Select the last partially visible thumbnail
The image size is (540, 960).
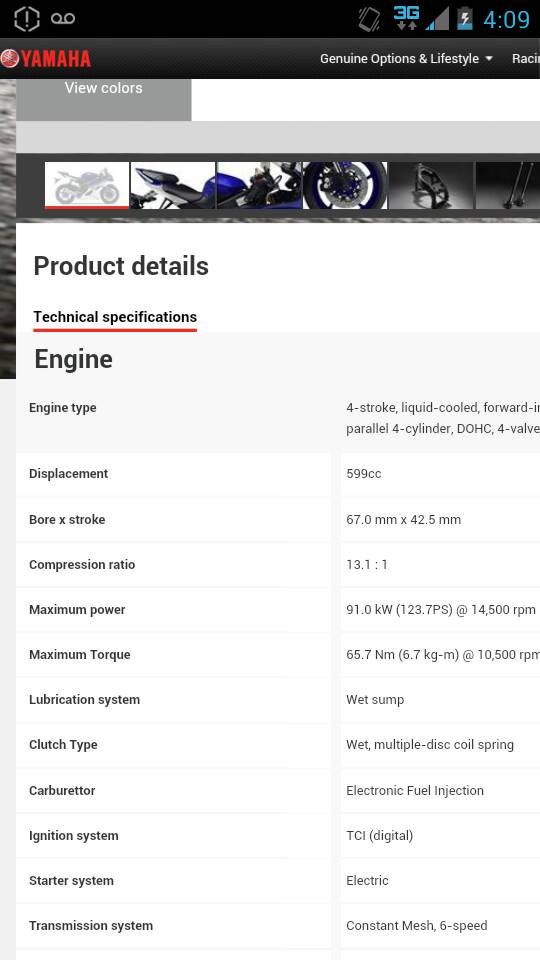click(508, 185)
